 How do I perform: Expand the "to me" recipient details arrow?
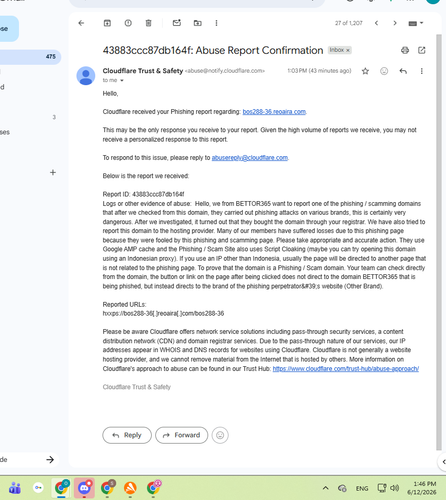[x=122, y=80]
